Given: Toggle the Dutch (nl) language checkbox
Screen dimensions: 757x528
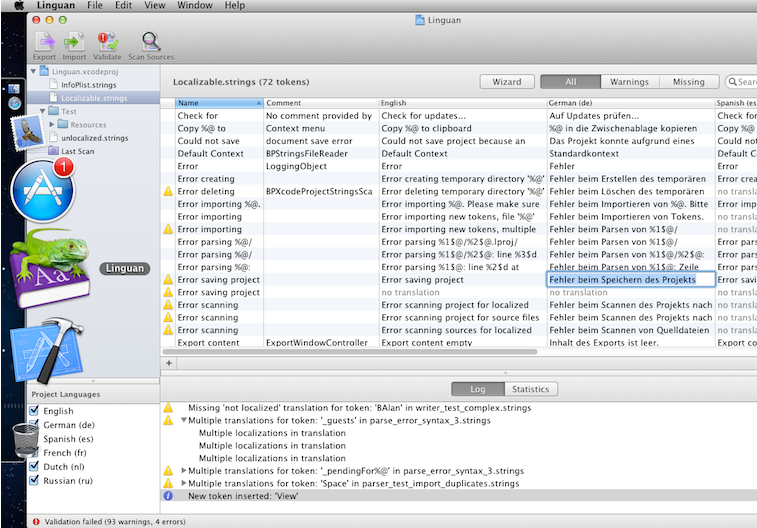Looking at the screenshot, I should click(x=35, y=466).
